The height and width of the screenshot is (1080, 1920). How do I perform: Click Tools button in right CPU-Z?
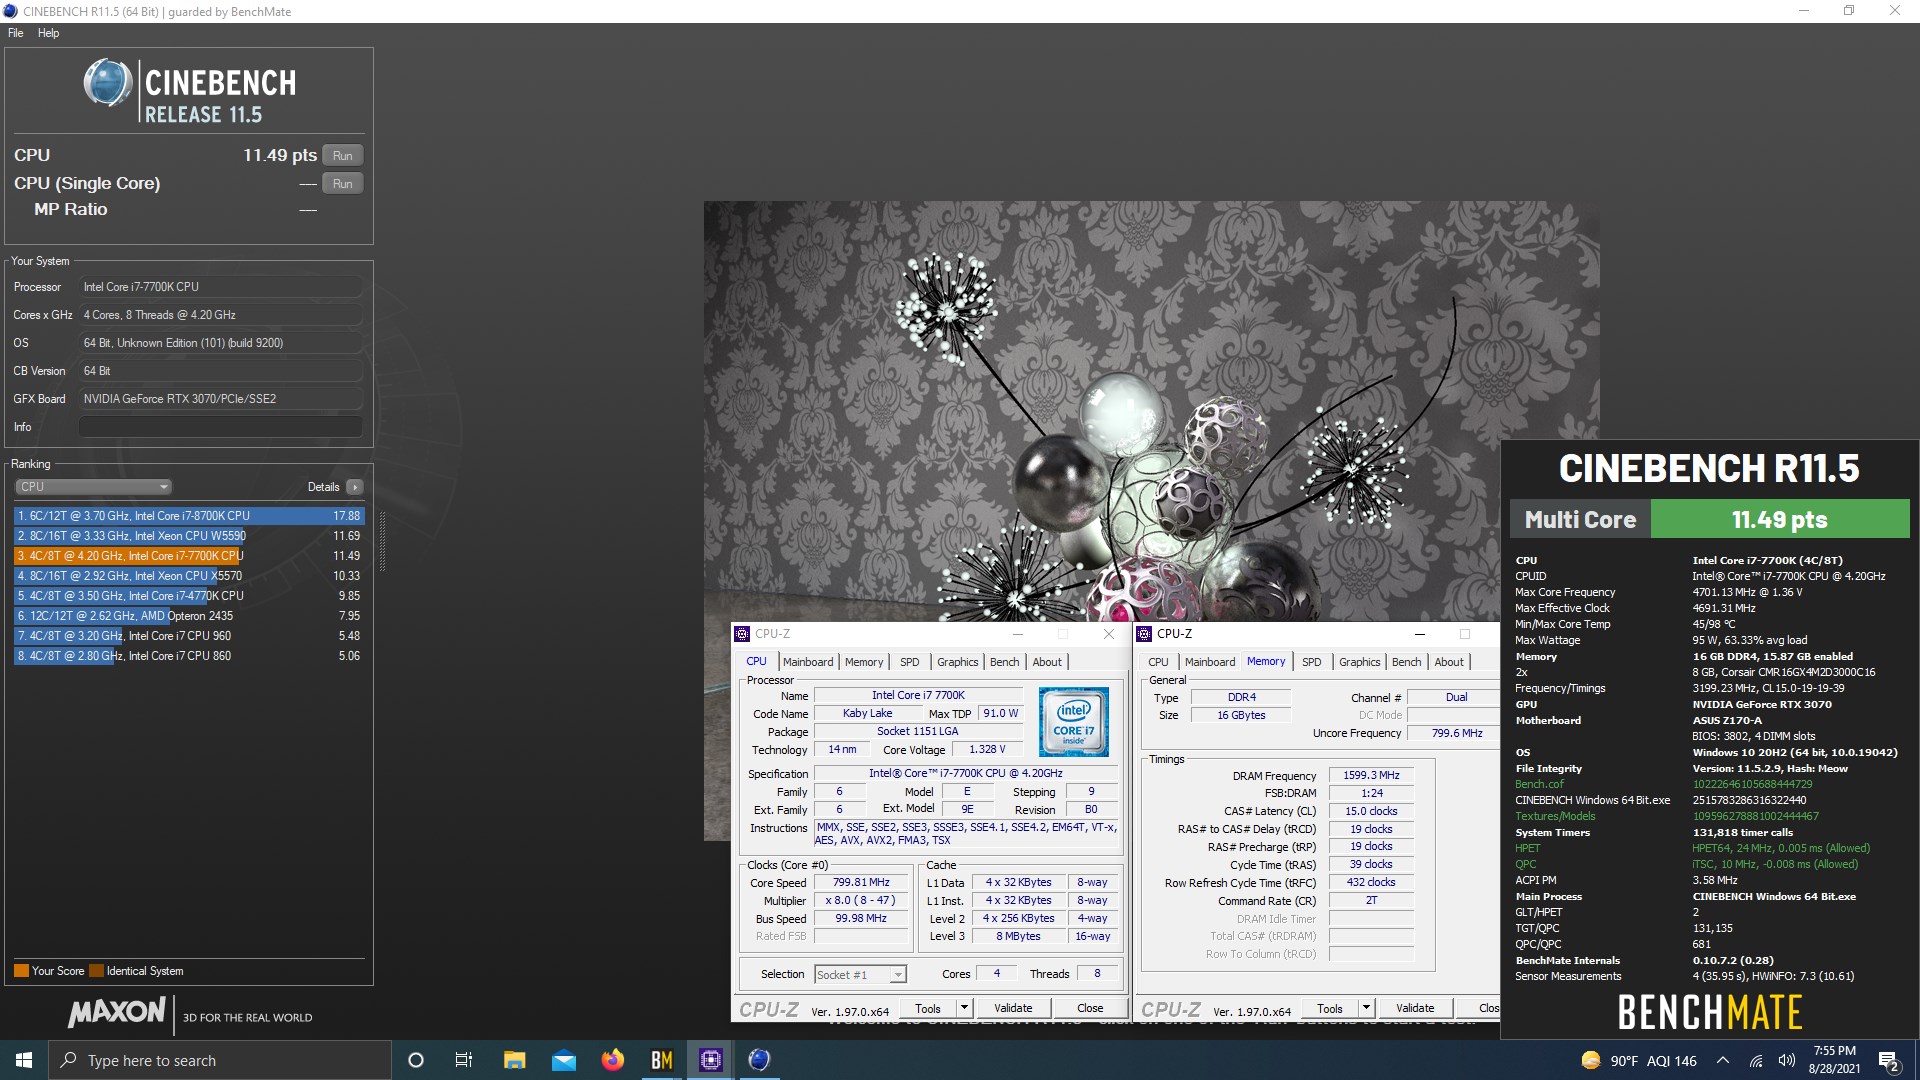(1330, 1008)
